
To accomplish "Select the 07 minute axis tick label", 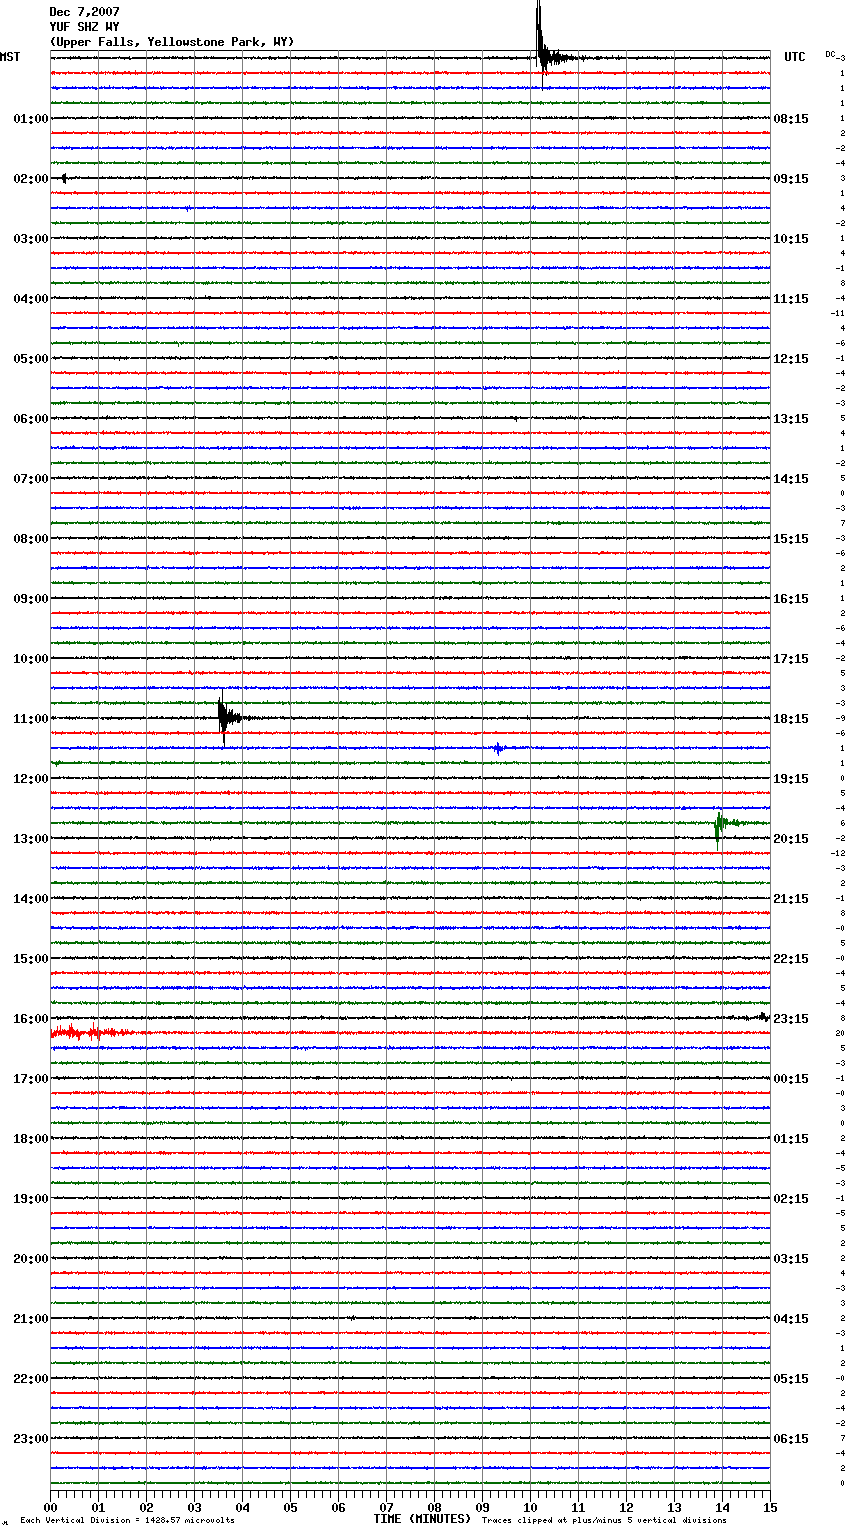I will [386, 1507].
